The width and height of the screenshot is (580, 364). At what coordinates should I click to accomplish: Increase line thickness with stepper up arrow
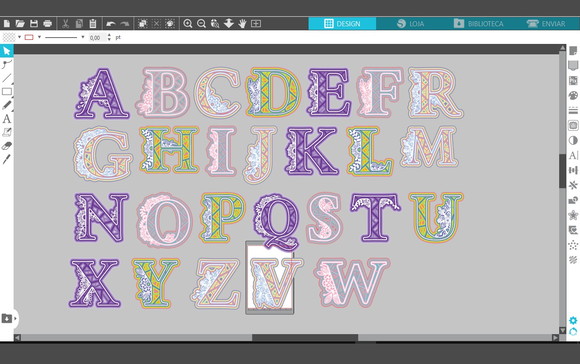tap(109, 35)
